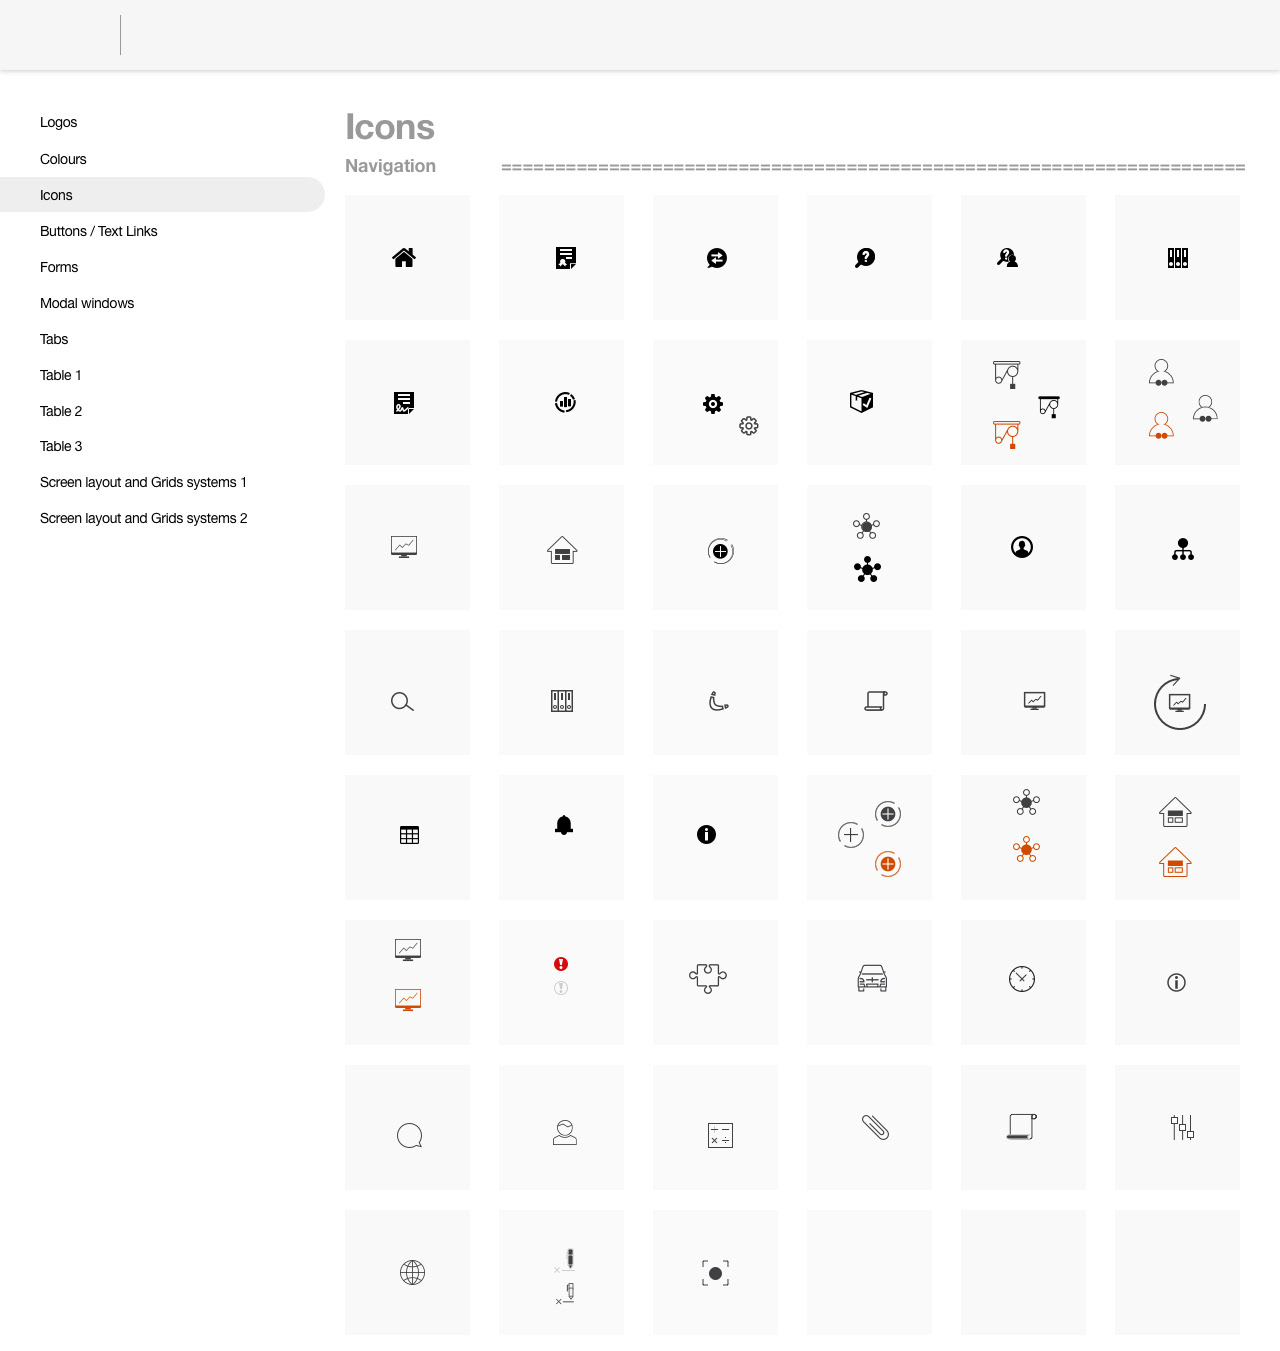Select the help question-mark speech bubble icon
Viewport: 1280px width, 1351px height.
pyautogui.click(x=865, y=258)
